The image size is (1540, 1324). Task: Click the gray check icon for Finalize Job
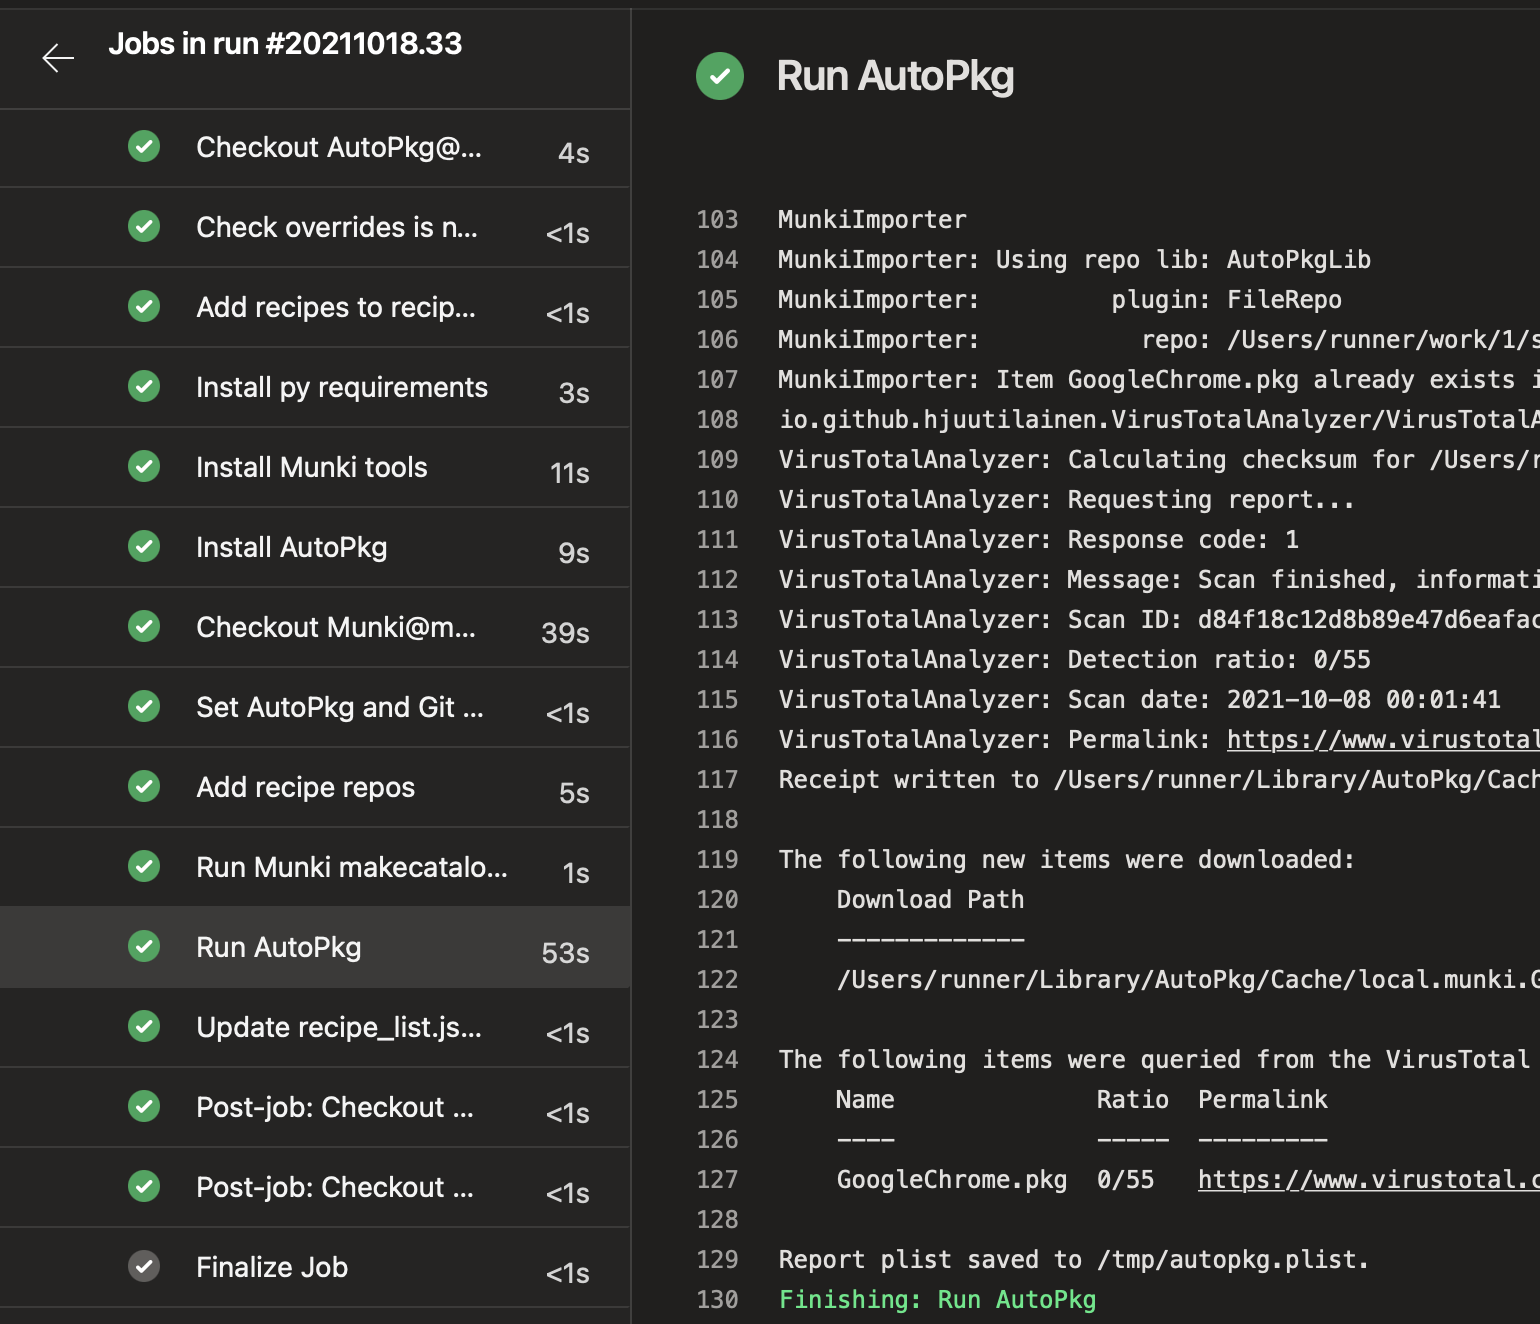click(144, 1266)
